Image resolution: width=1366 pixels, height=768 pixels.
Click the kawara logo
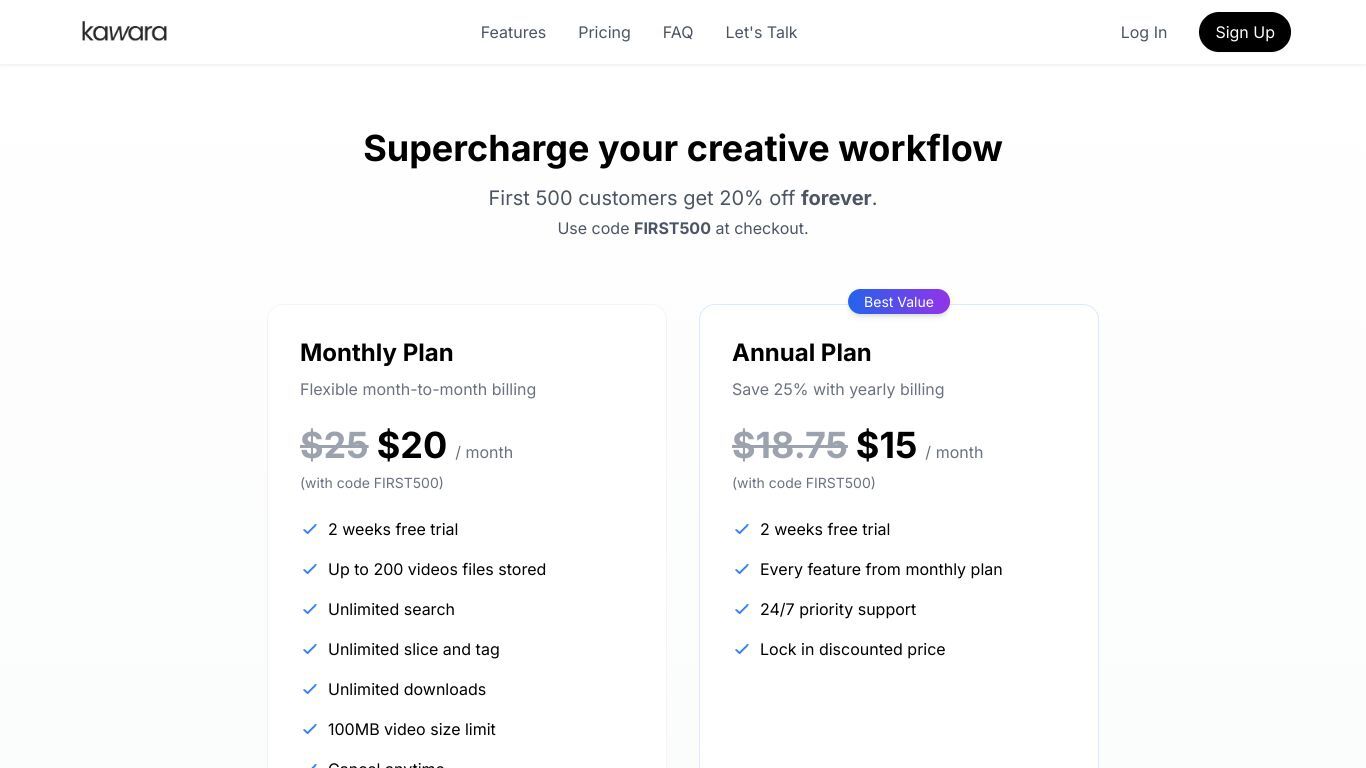(x=124, y=32)
